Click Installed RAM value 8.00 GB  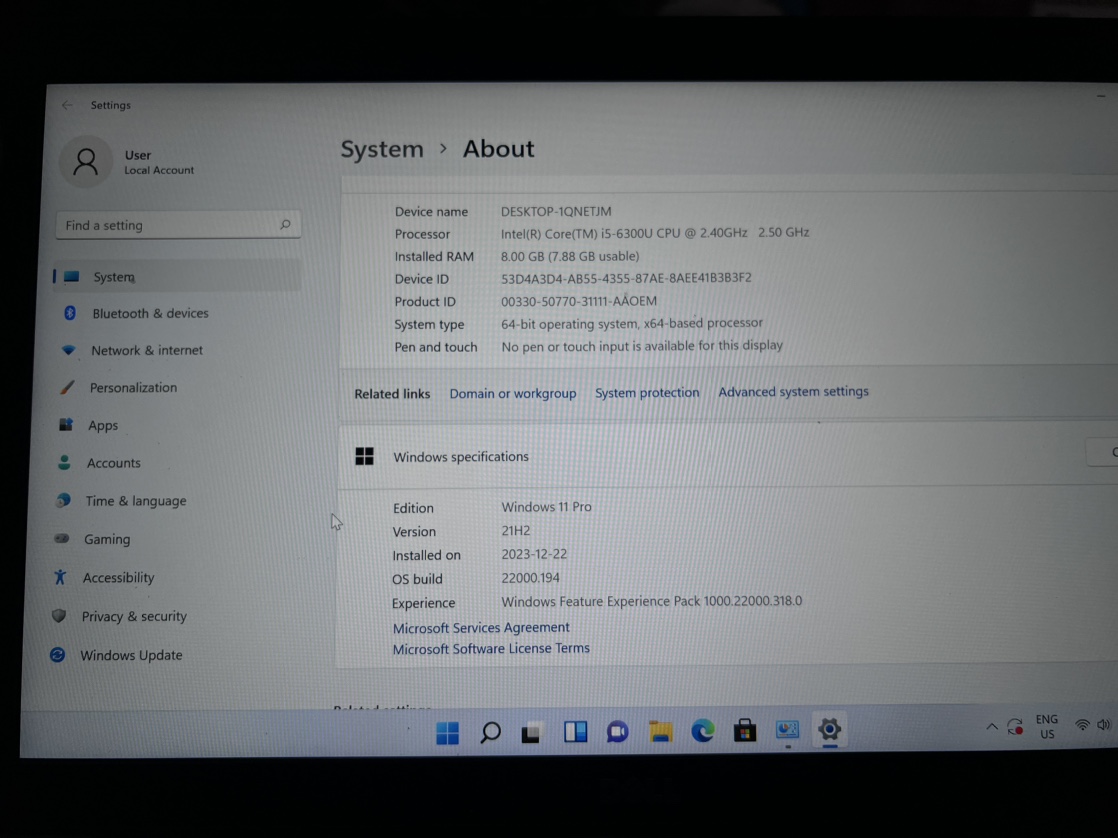point(570,256)
